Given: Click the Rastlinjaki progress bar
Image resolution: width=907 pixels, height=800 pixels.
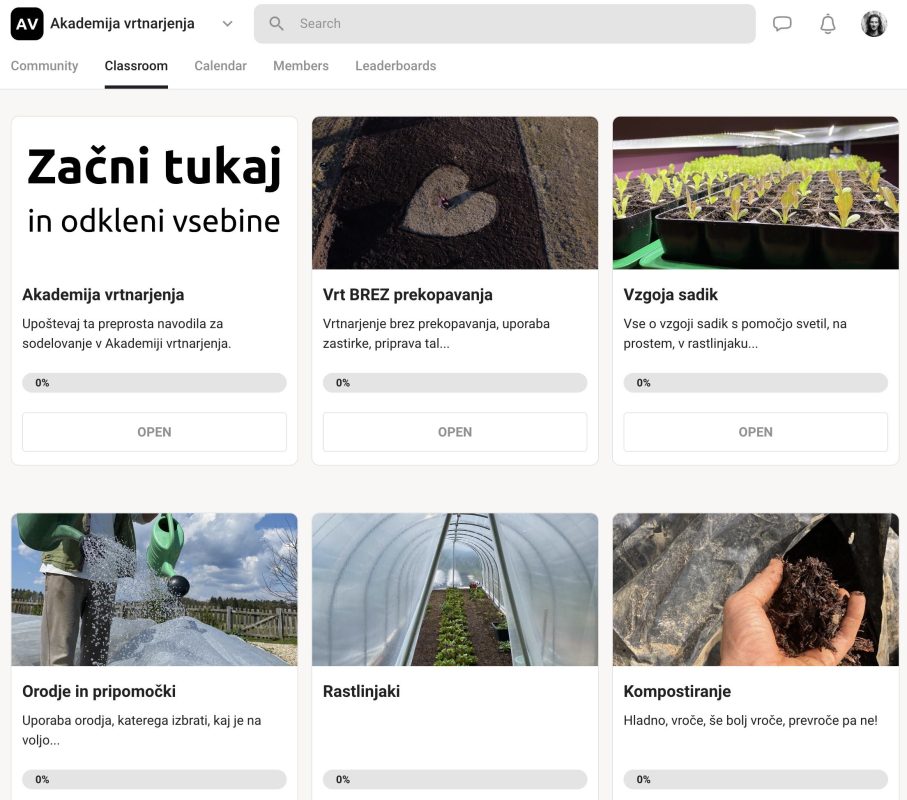Looking at the screenshot, I should tap(455, 779).
